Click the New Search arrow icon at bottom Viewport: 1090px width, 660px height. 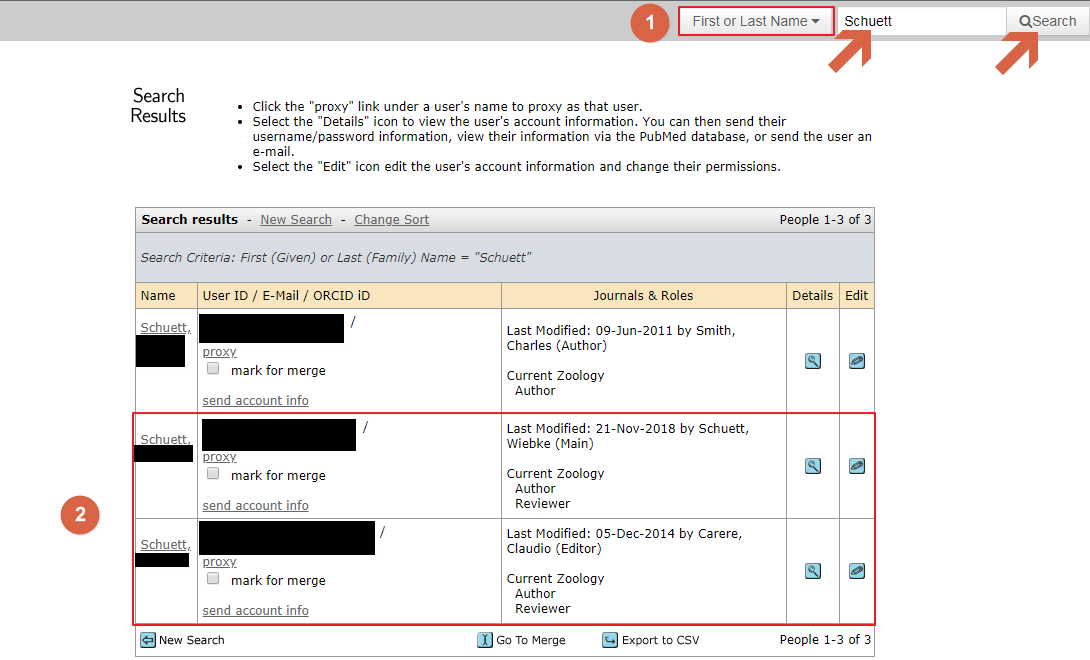click(x=148, y=640)
